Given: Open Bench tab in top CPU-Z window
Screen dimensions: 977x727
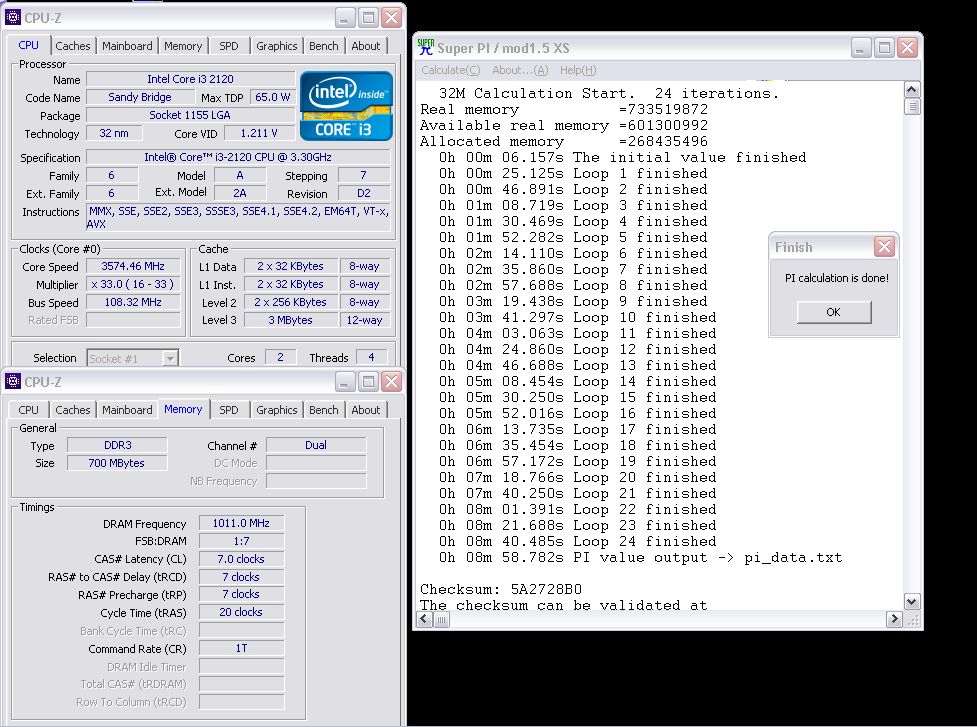Looking at the screenshot, I should click(x=324, y=45).
